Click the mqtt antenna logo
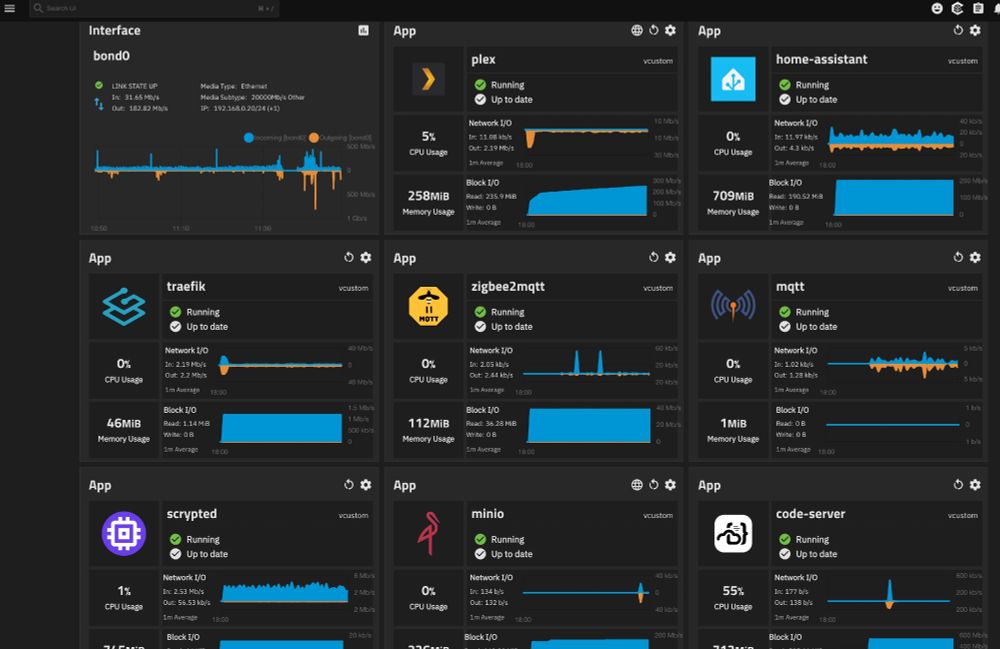The height and width of the screenshot is (649, 1000). pos(733,307)
